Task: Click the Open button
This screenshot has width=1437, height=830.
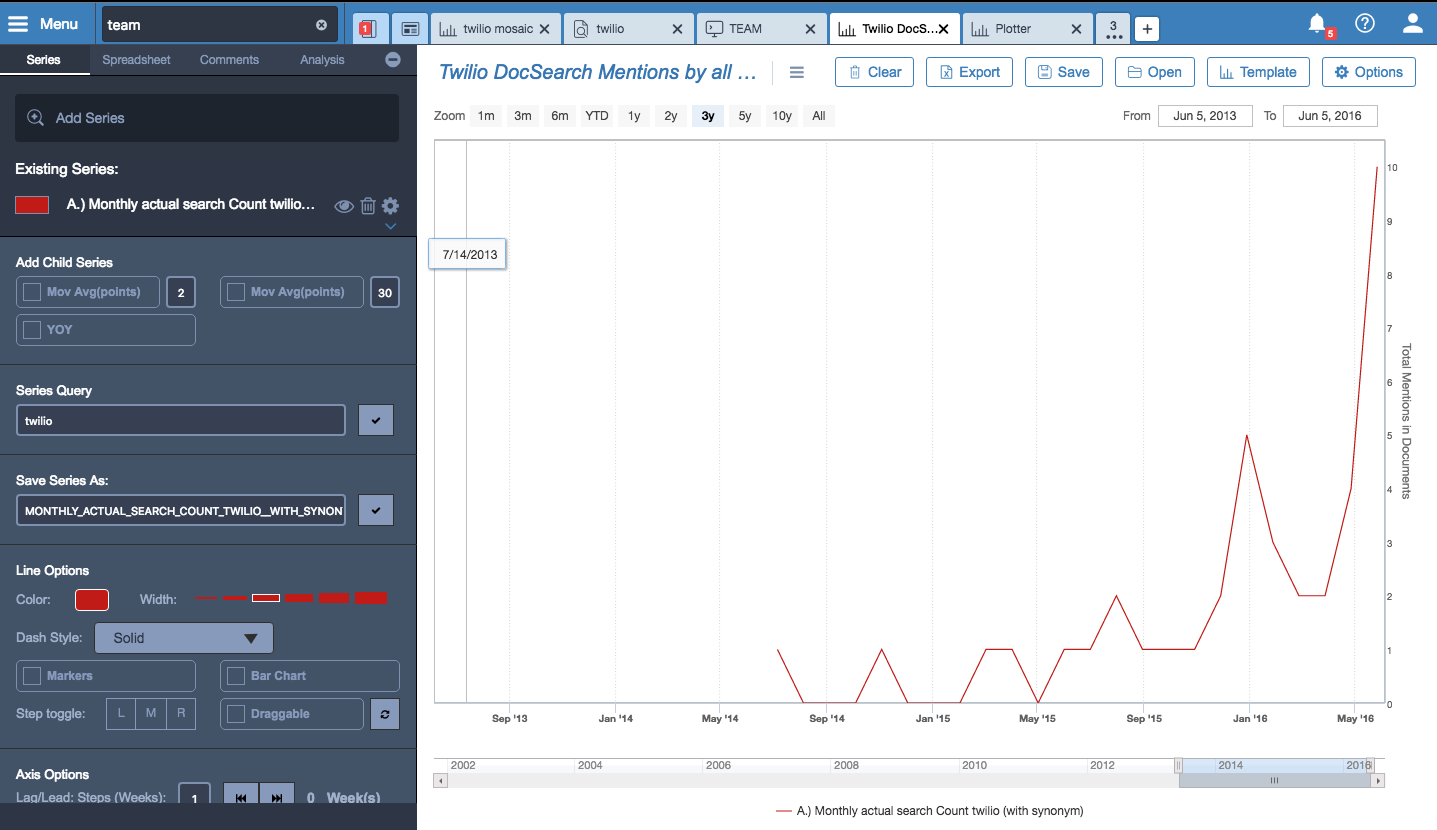Action: pyautogui.click(x=1155, y=72)
